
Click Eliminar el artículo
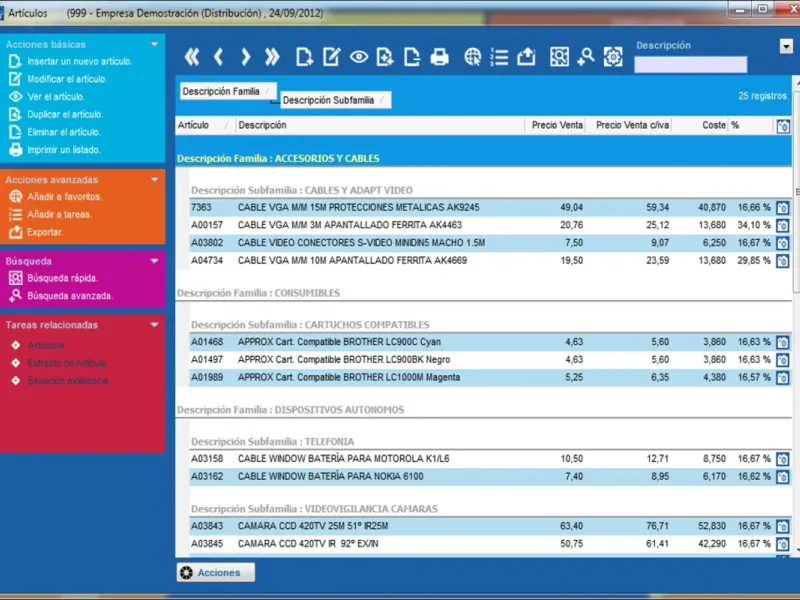click(x=64, y=132)
